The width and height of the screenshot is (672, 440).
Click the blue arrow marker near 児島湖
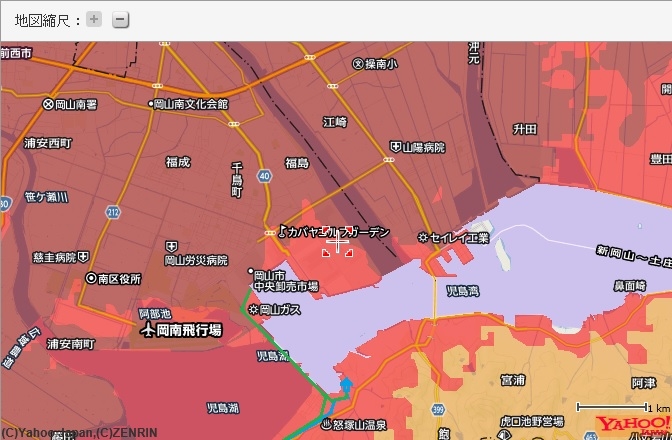[346, 384]
